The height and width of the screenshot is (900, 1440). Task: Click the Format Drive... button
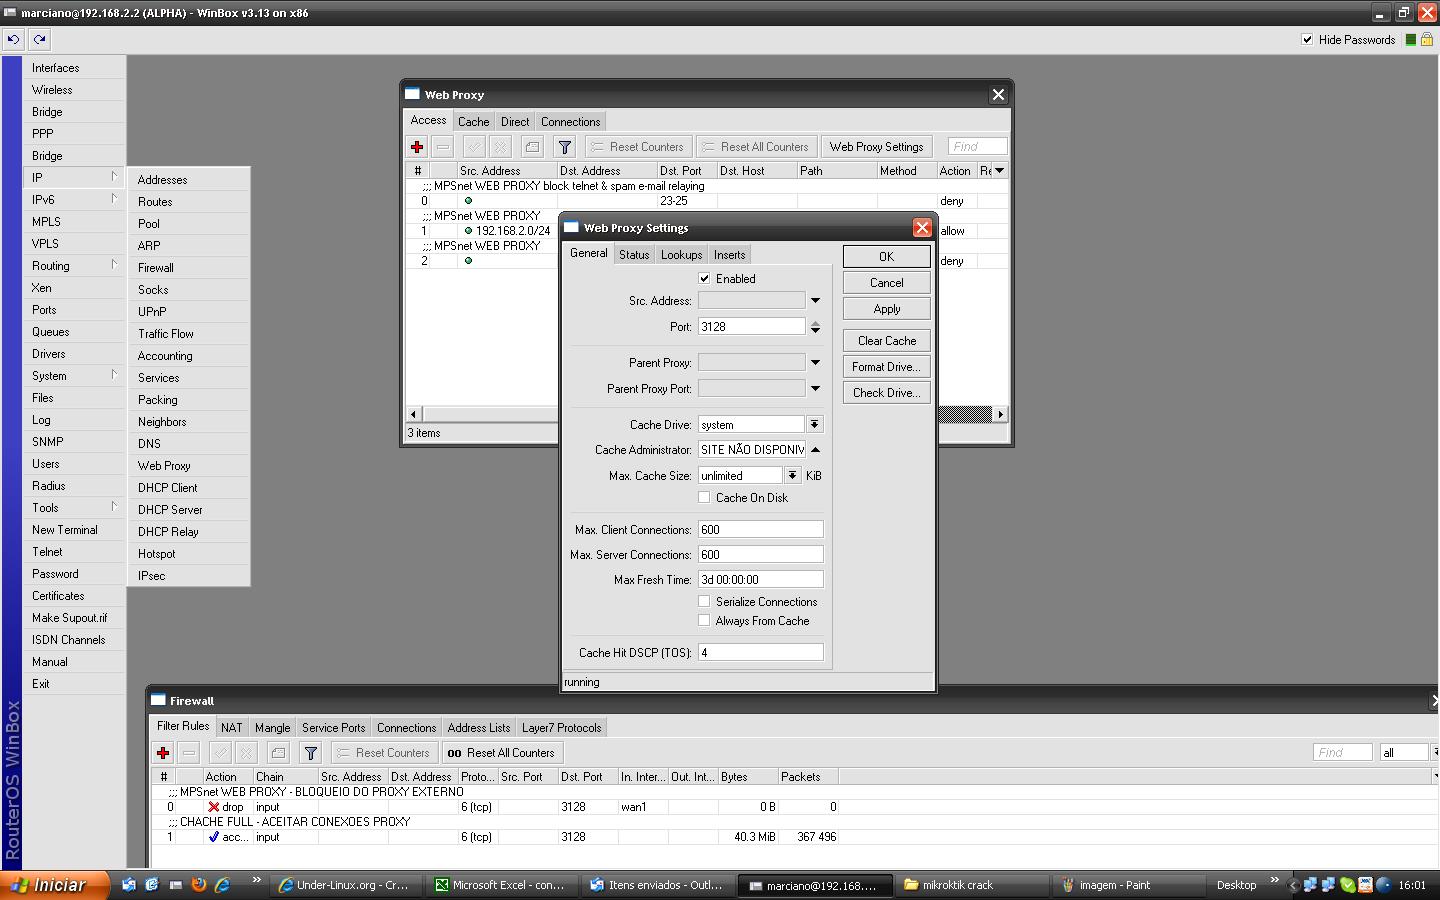tap(886, 367)
